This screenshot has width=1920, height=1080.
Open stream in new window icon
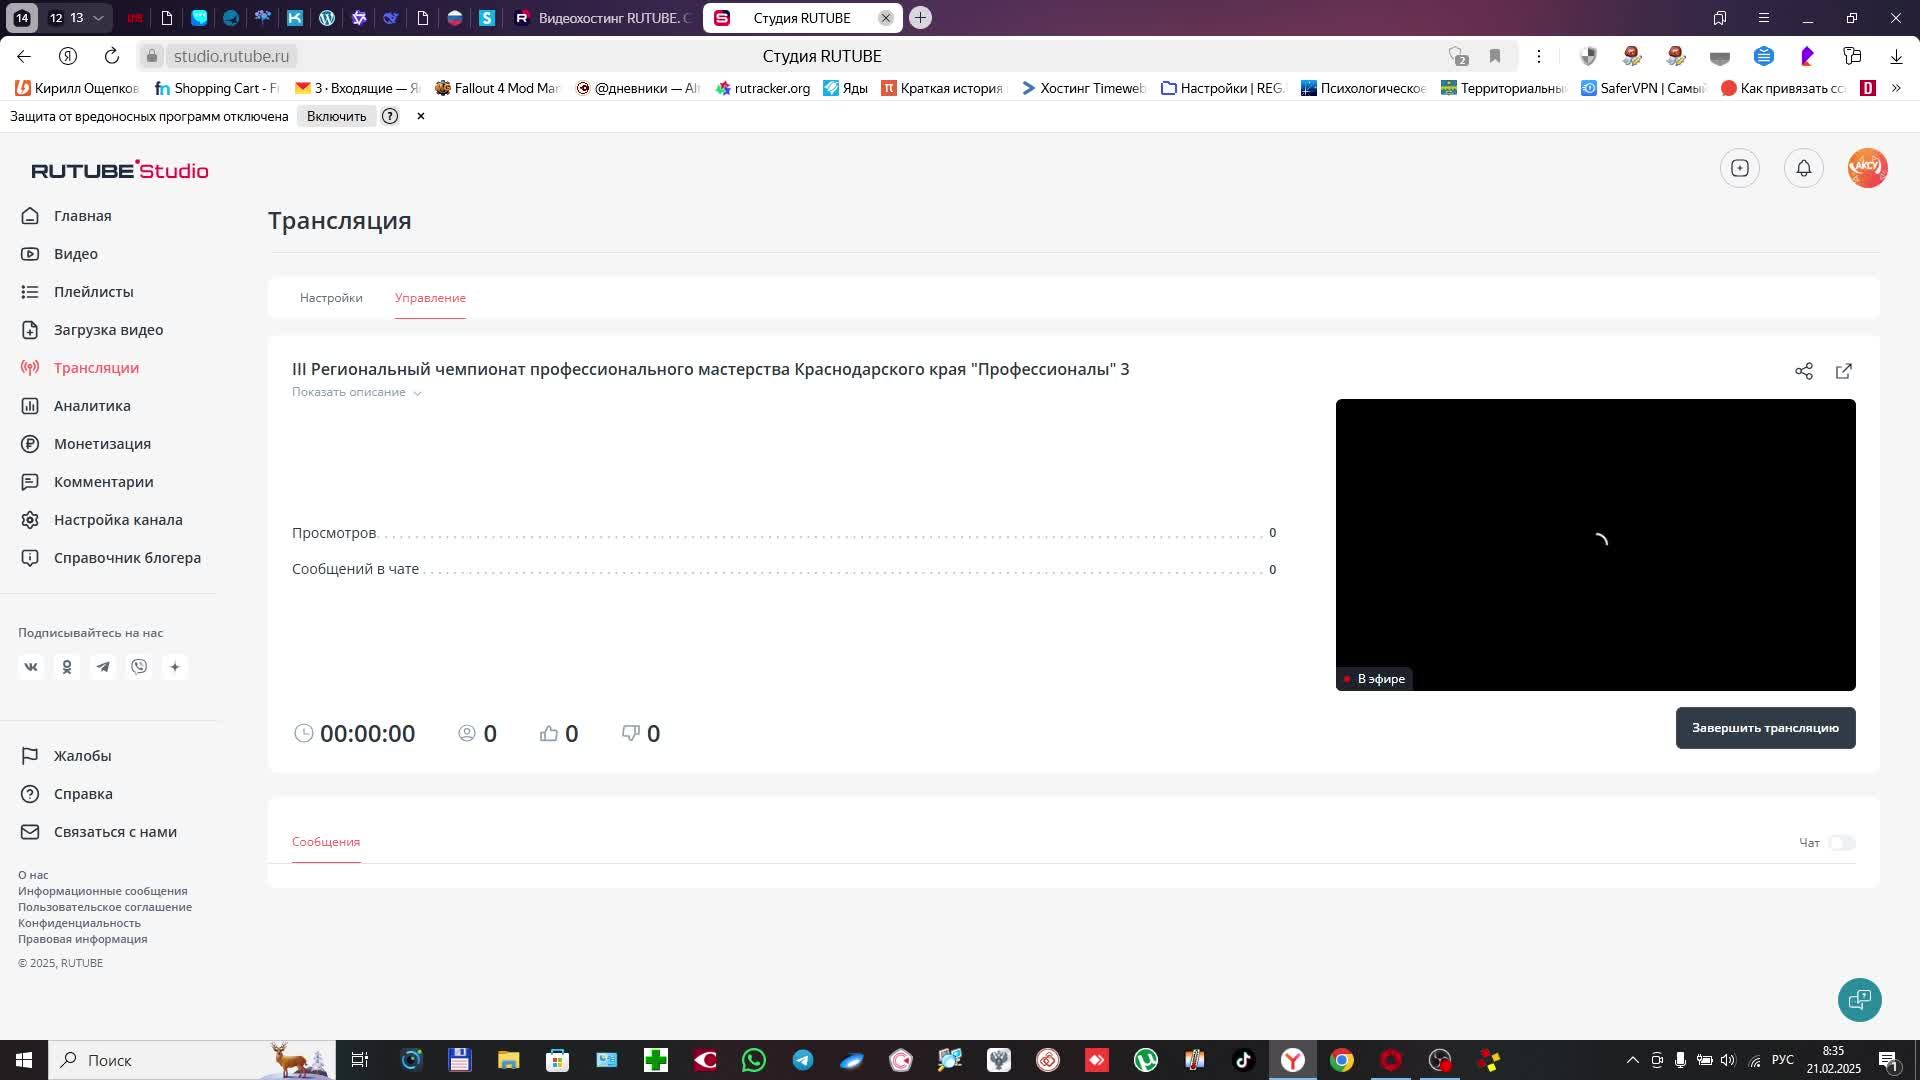[x=1843, y=371]
